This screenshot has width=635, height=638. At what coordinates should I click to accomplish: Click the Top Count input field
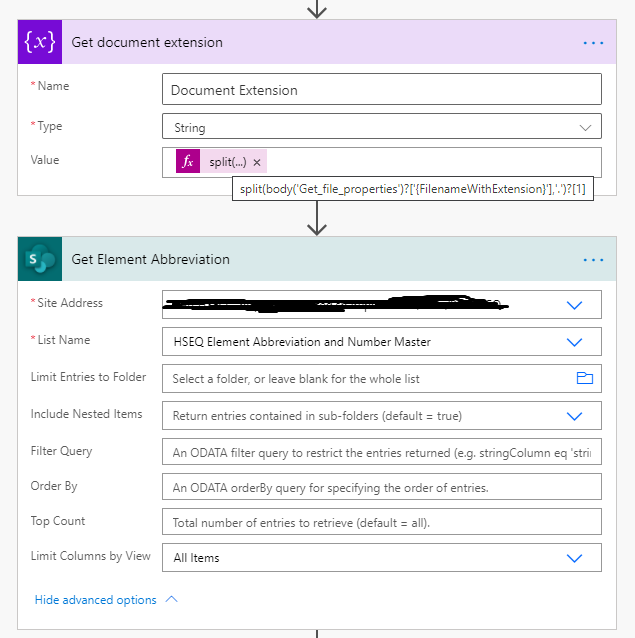pos(382,522)
